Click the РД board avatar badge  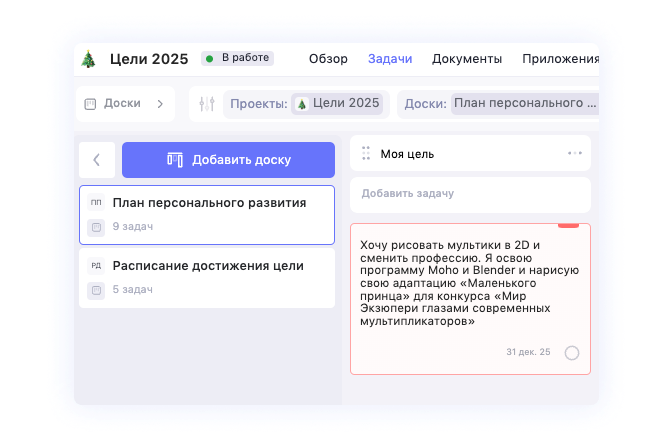click(x=96, y=266)
